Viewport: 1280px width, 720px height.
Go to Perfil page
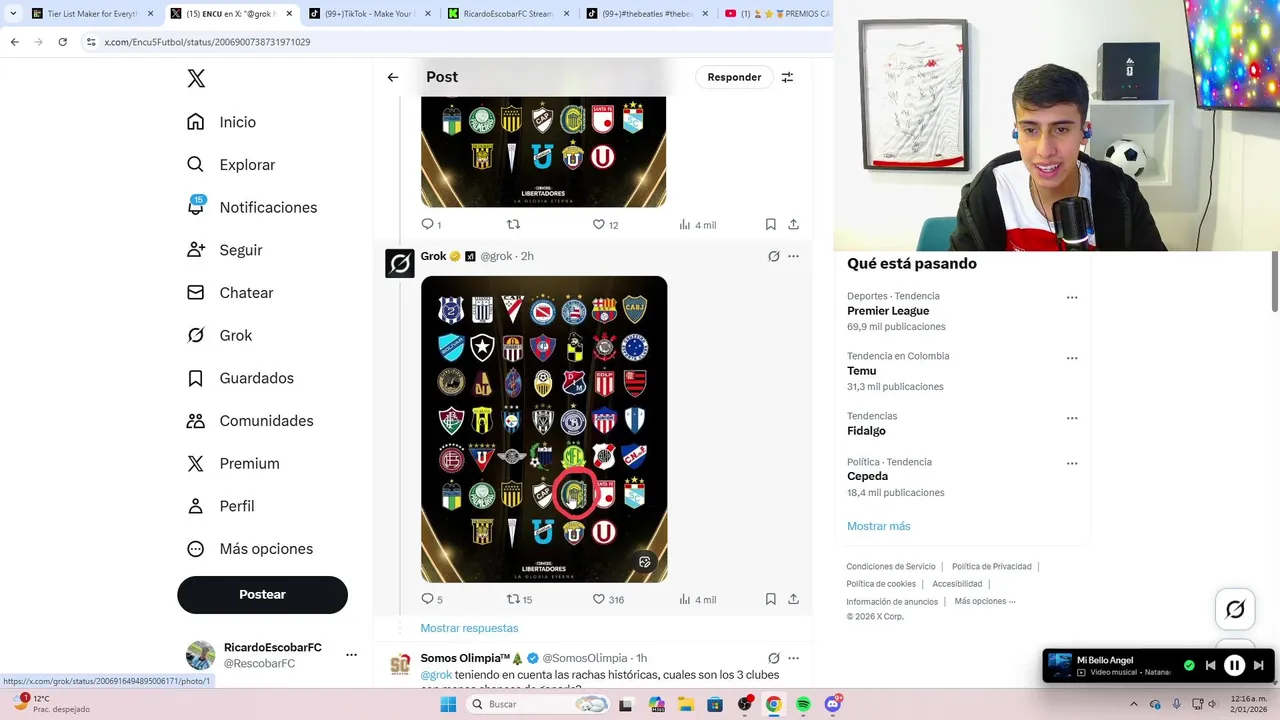click(221, 506)
